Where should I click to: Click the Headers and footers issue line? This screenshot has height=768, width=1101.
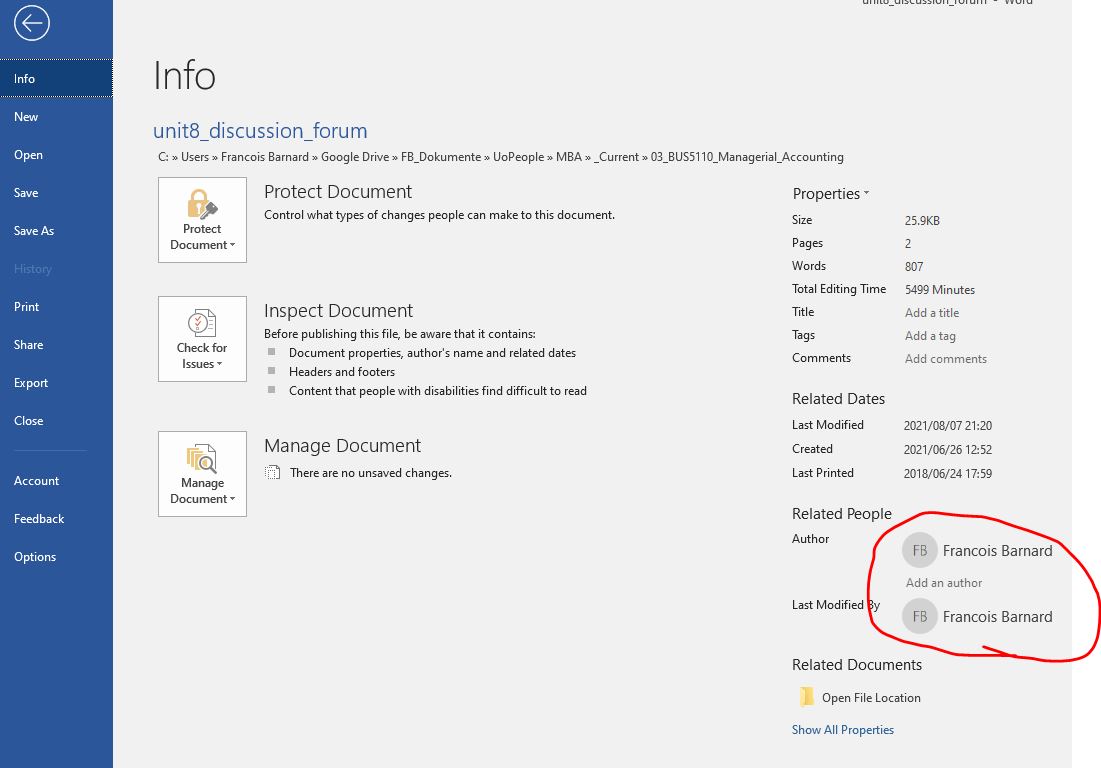point(341,371)
